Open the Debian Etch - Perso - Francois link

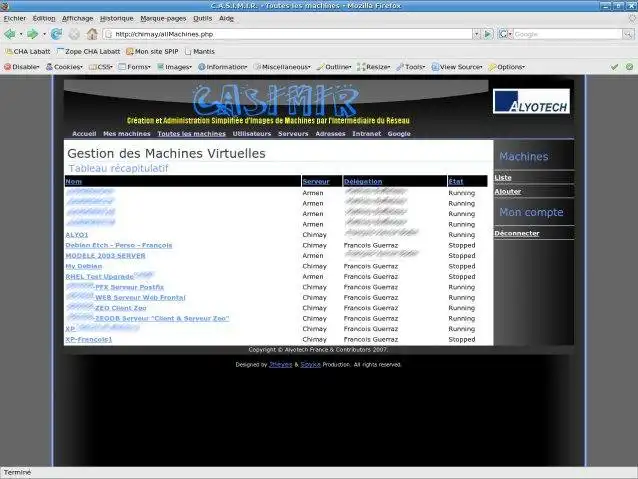[119, 245]
